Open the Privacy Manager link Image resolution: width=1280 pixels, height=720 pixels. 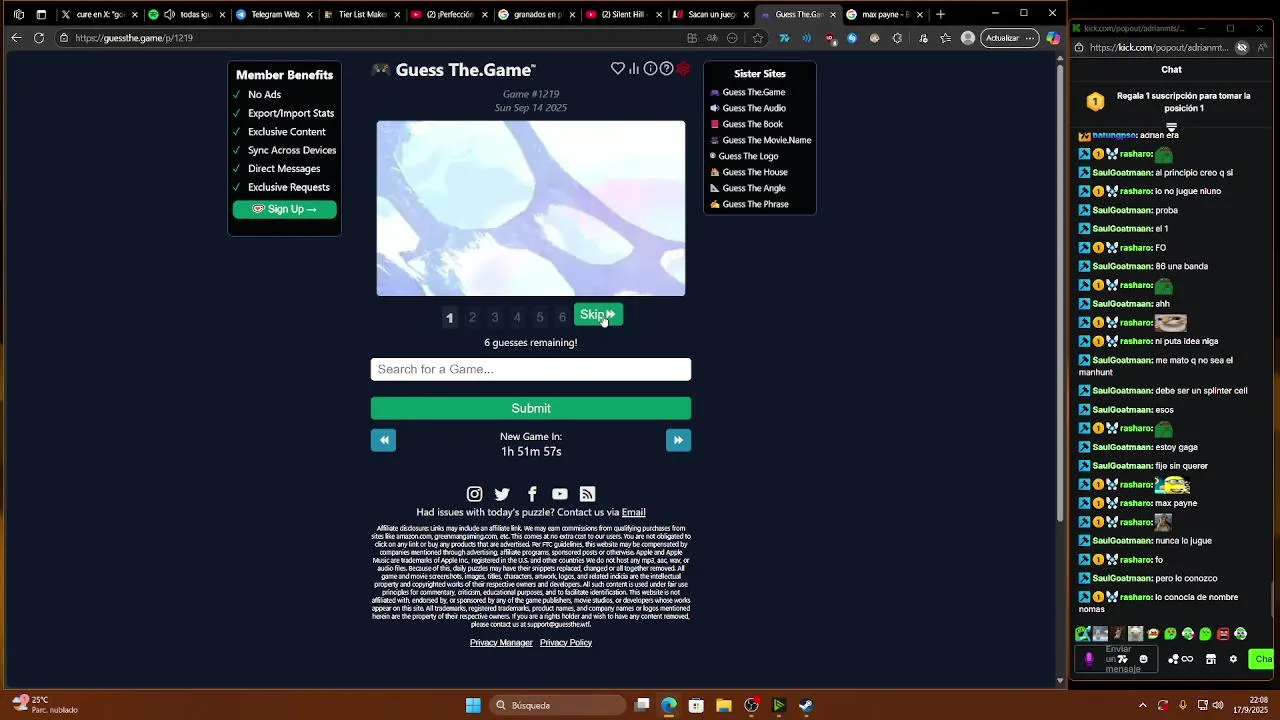pos(501,643)
